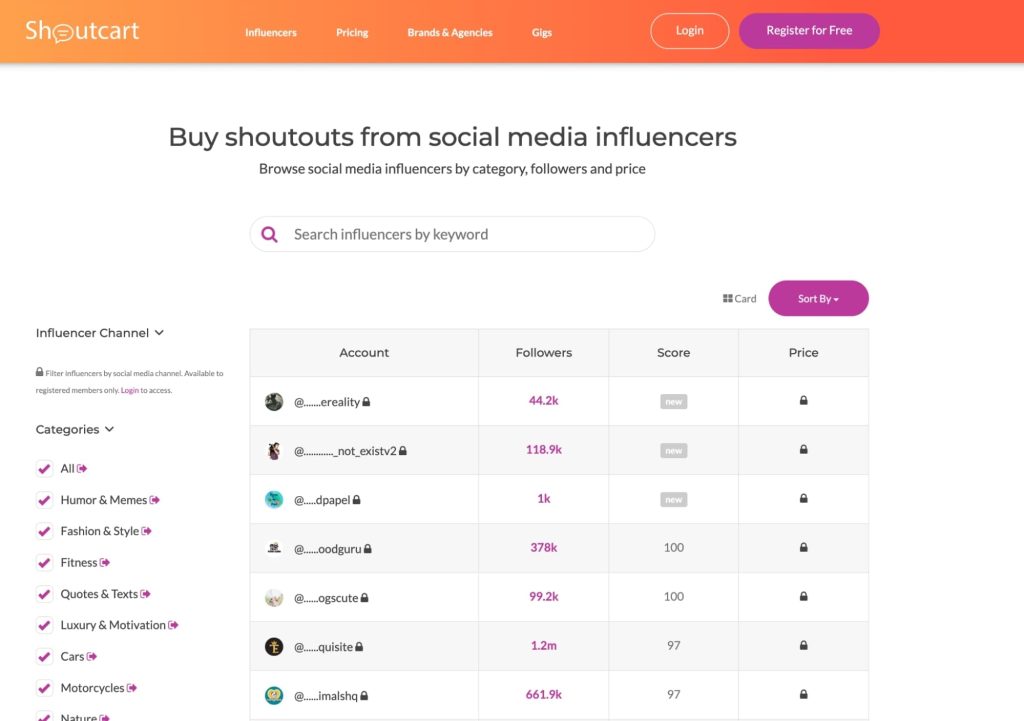The width and height of the screenshot is (1024, 721).
Task: Click the Login button in header
Action: [x=690, y=31]
